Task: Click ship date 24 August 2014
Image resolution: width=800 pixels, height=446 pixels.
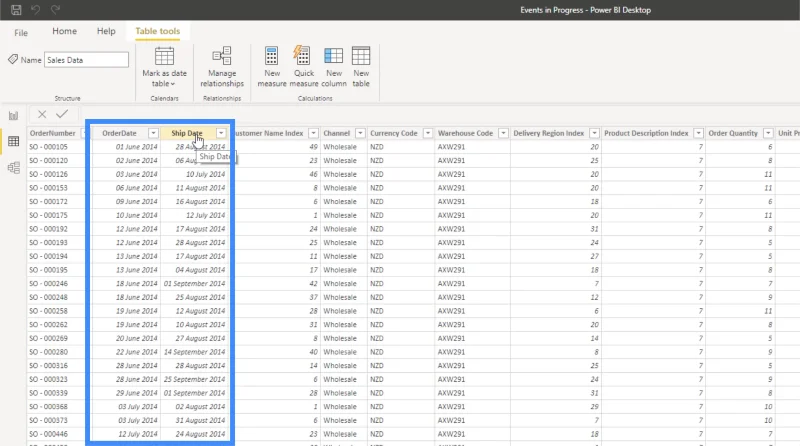Action: pyautogui.click(x=200, y=434)
